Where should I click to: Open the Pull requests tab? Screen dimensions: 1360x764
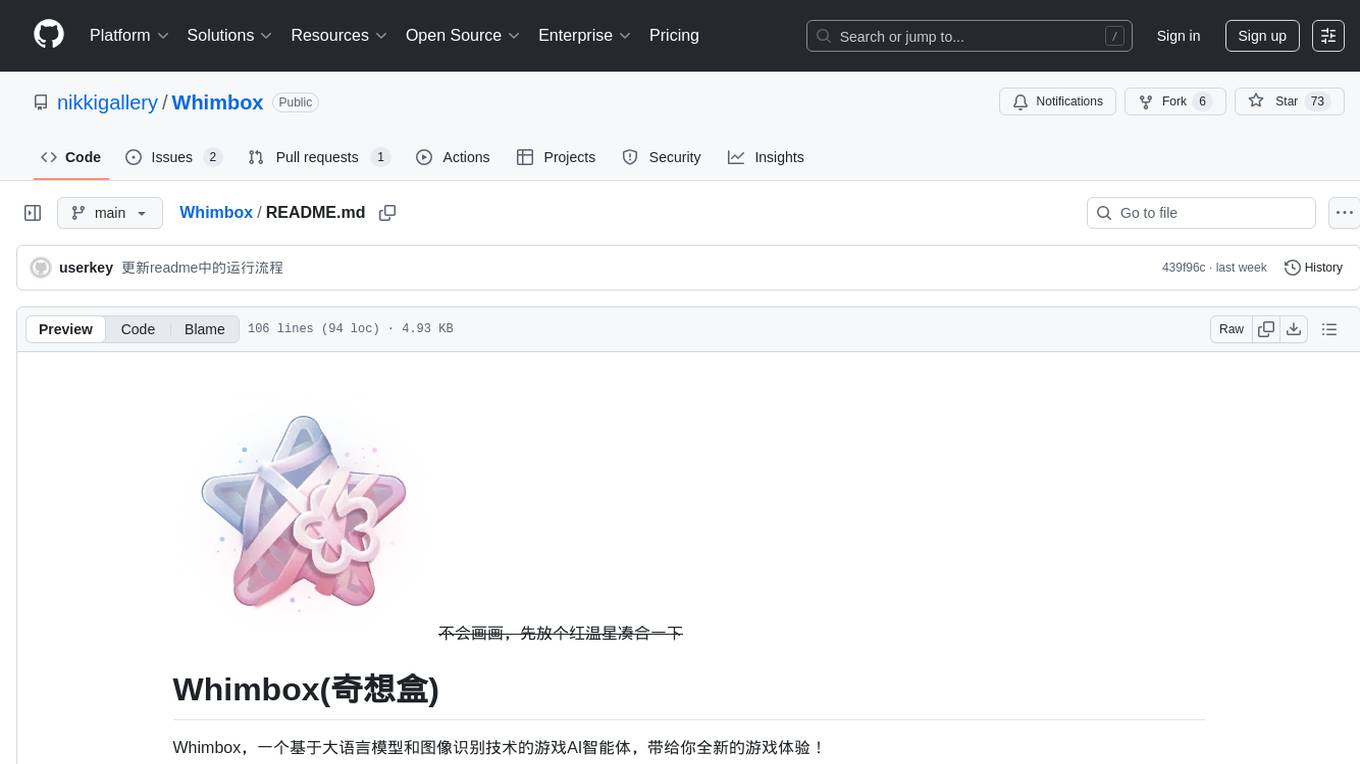[x=317, y=157]
